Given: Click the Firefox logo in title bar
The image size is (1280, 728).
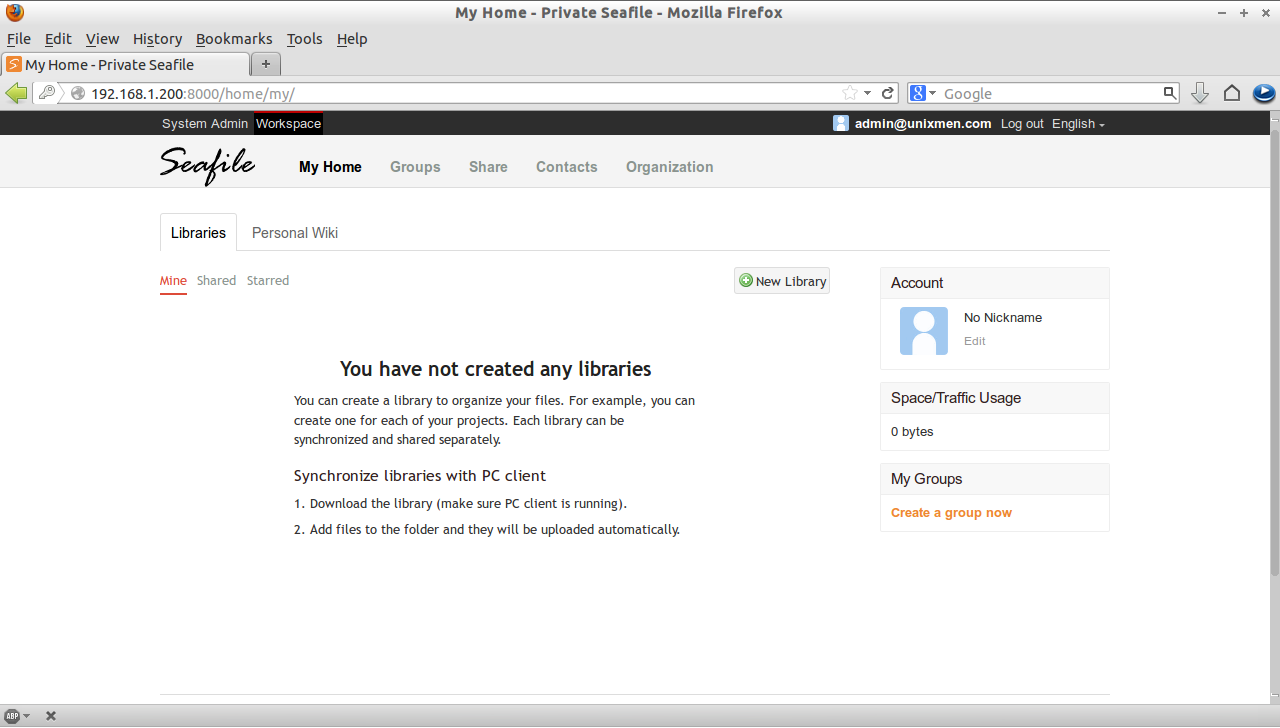Looking at the screenshot, I should tap(14, 13).
